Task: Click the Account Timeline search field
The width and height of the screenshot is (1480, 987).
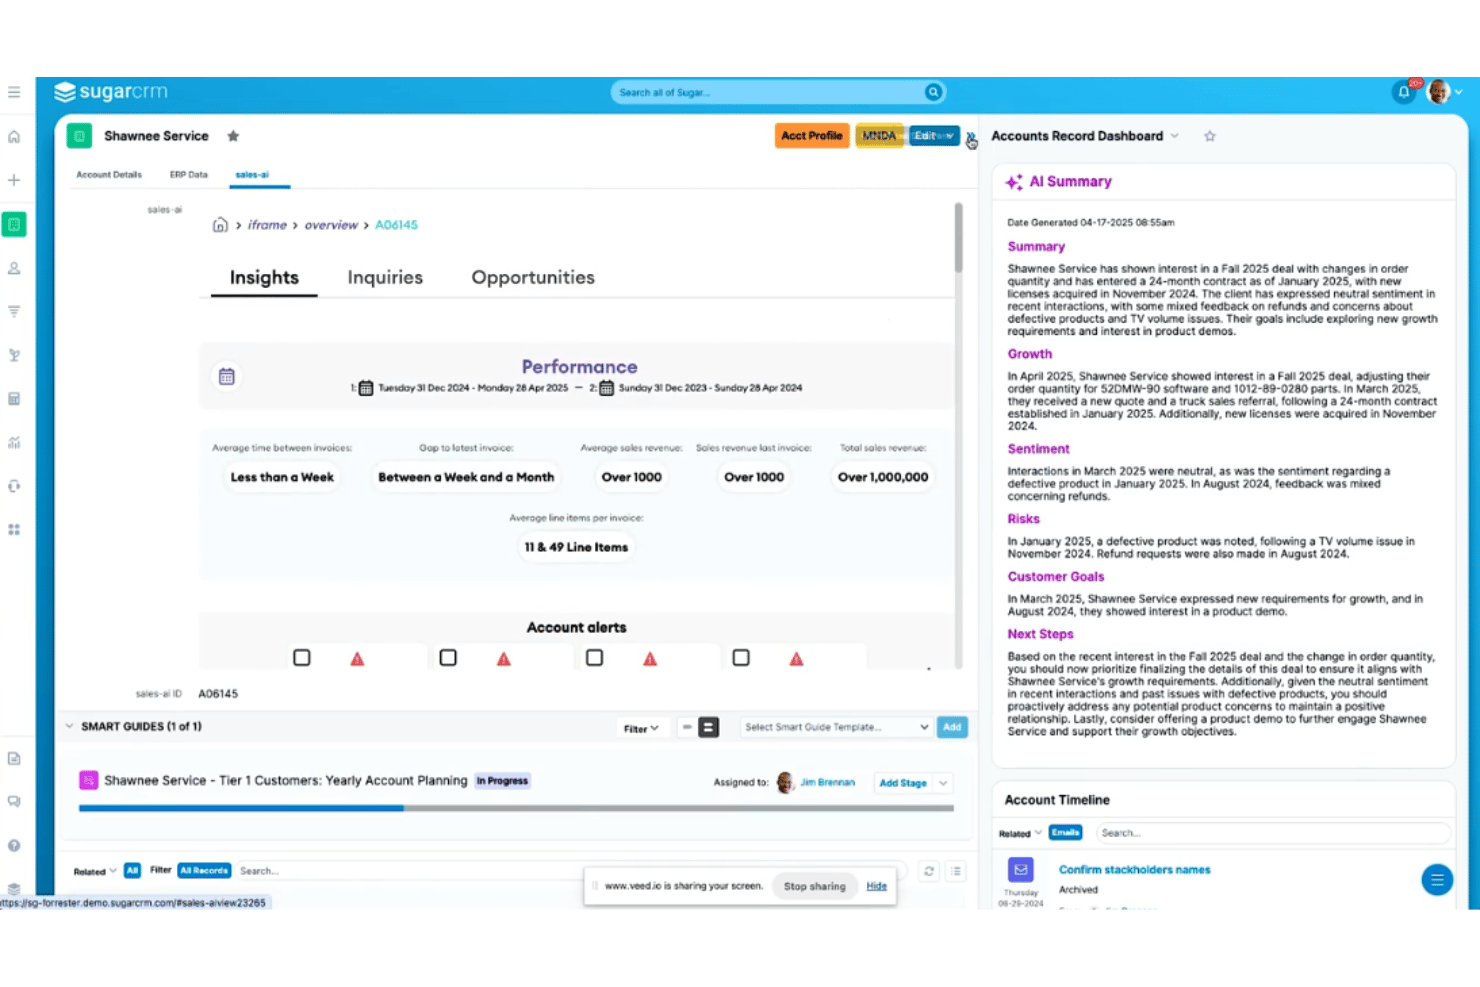Action: (x=1272, y=833)
